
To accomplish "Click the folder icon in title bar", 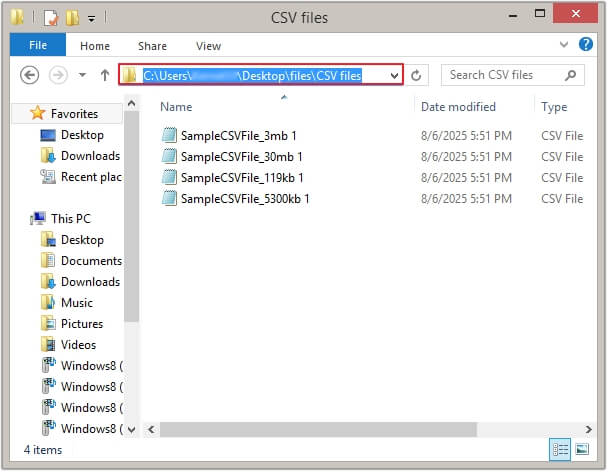I will (17, 17).
